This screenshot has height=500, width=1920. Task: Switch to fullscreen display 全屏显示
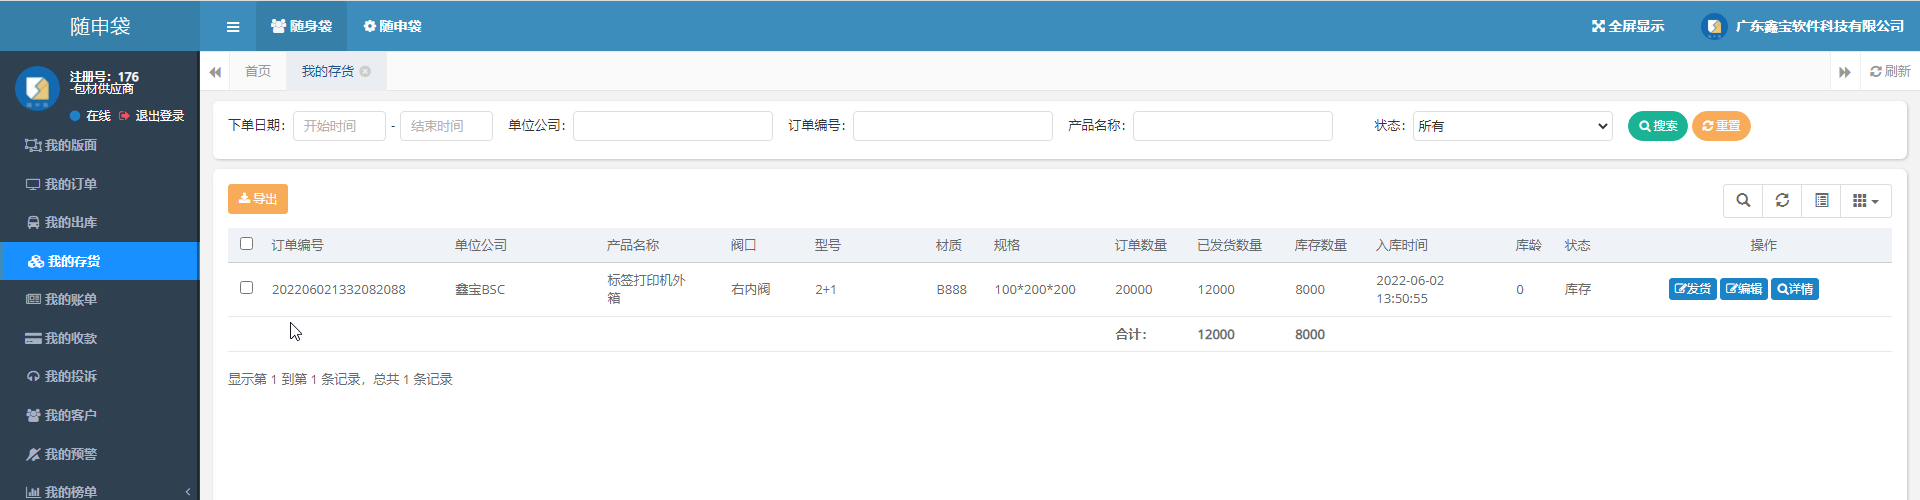click(1628, 26)
